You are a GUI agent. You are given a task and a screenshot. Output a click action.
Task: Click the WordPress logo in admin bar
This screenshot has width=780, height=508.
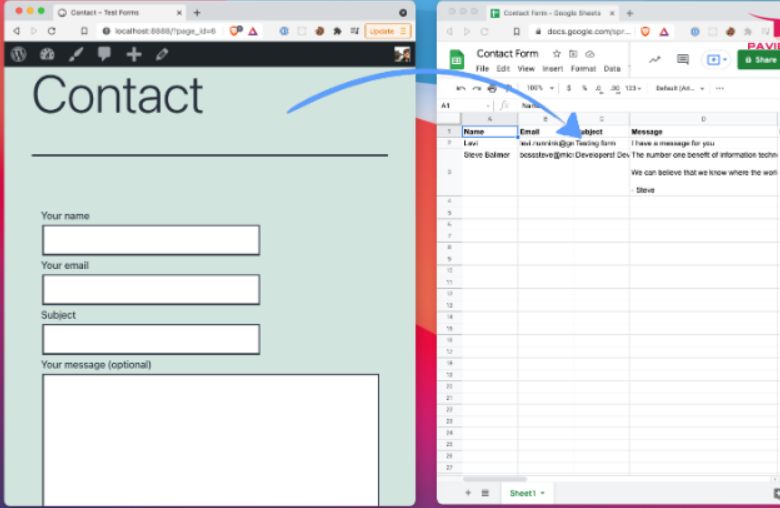(x=18, y=55)
